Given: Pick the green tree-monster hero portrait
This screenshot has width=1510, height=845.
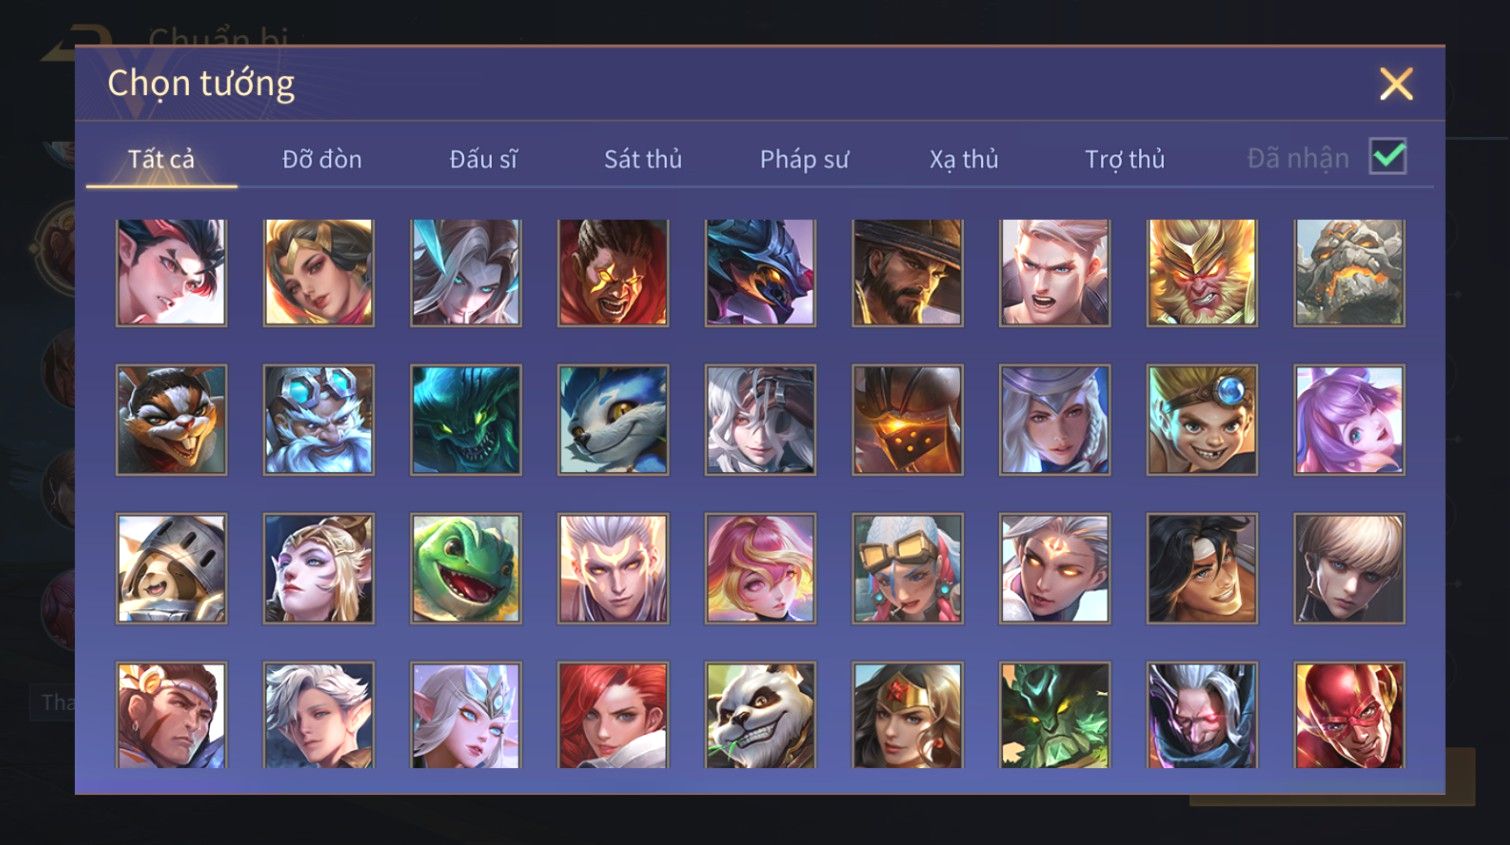Looking at the screenshot, I should click(1055, 715).
